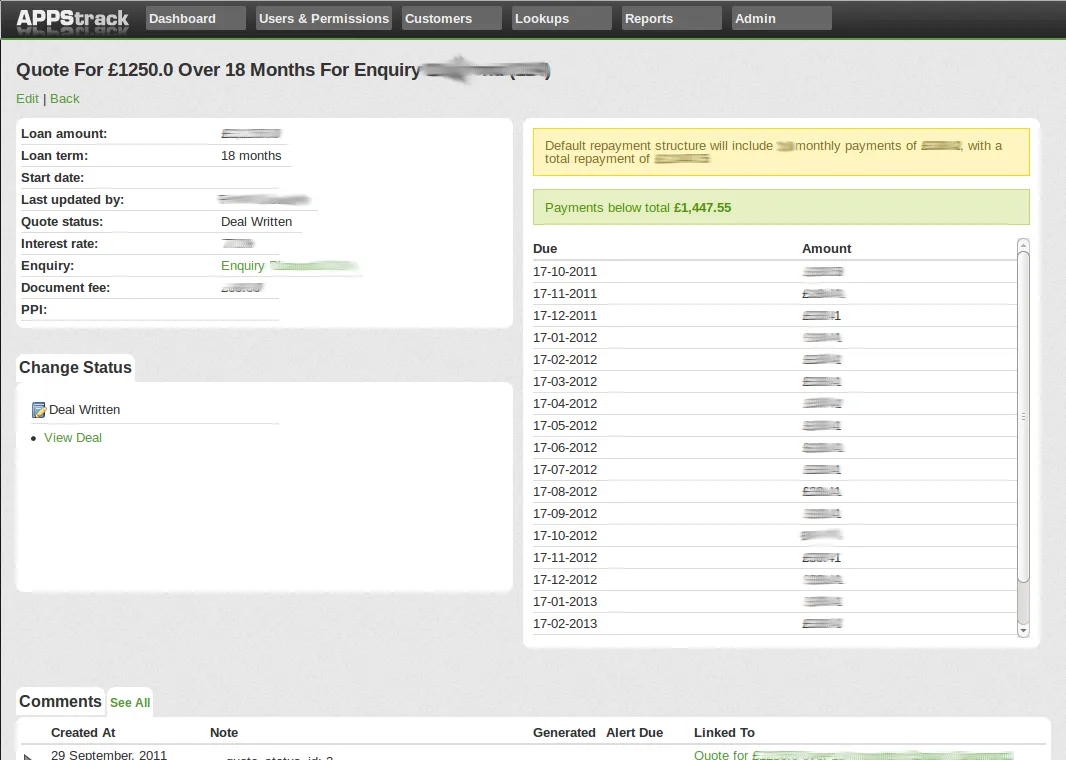Click the payment schedule scrollbar thumb

tap(1023, 417)
